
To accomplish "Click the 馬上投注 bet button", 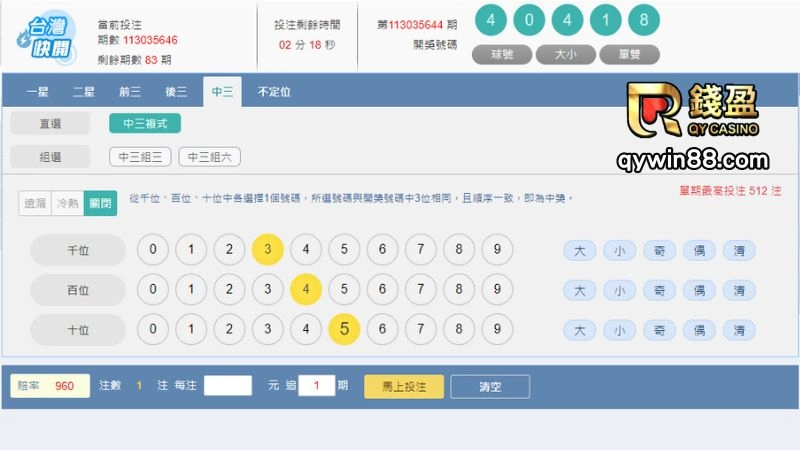I will (x=403, y=387).
